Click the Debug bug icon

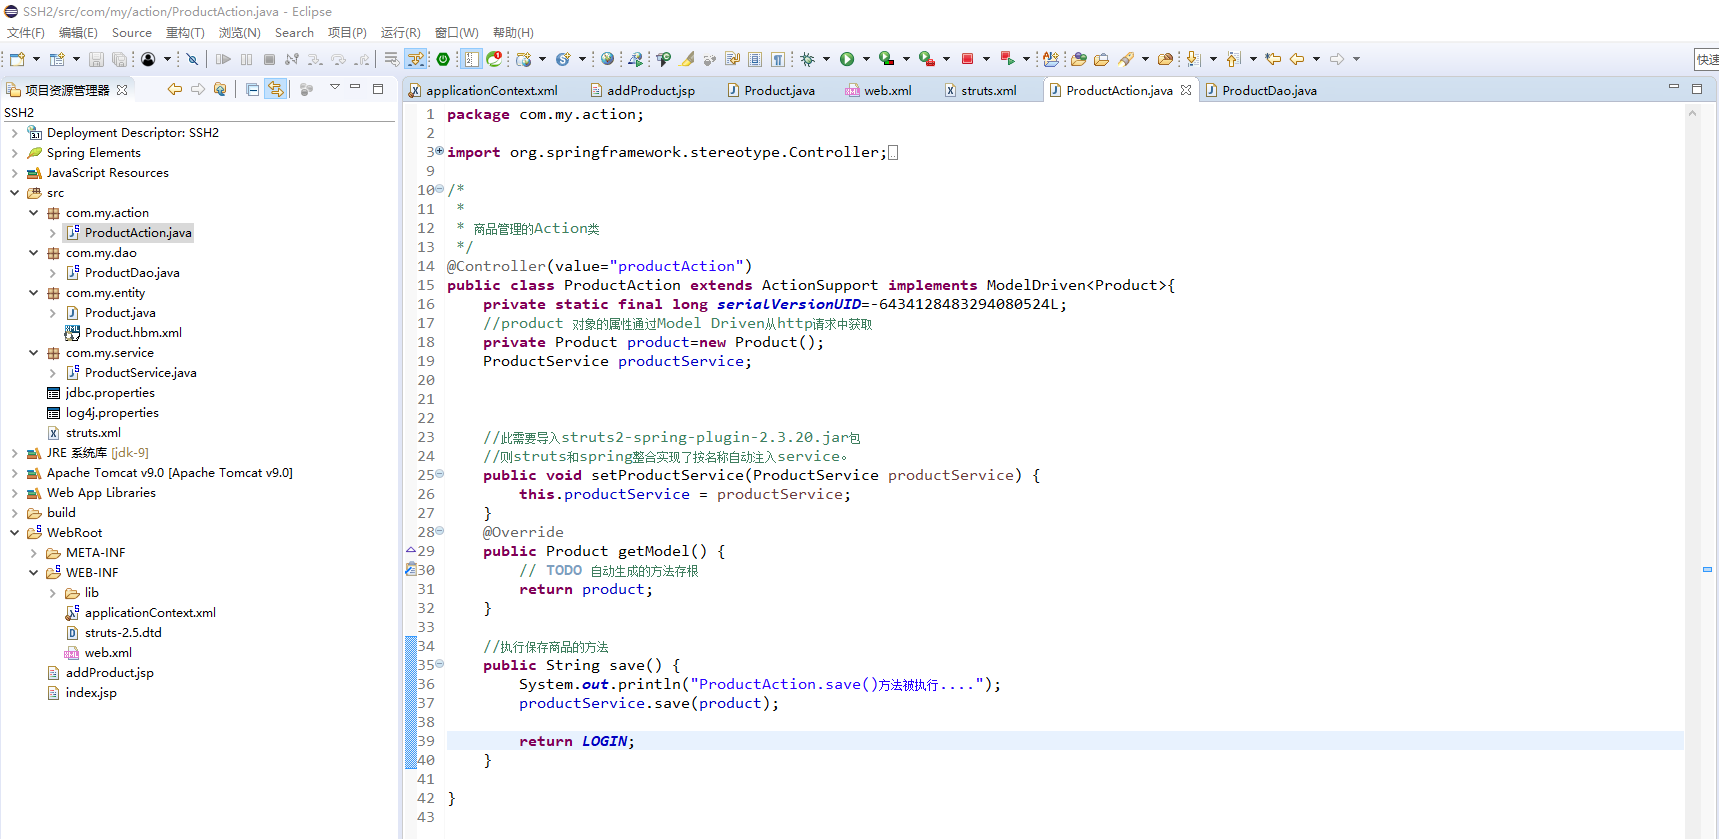807,59
